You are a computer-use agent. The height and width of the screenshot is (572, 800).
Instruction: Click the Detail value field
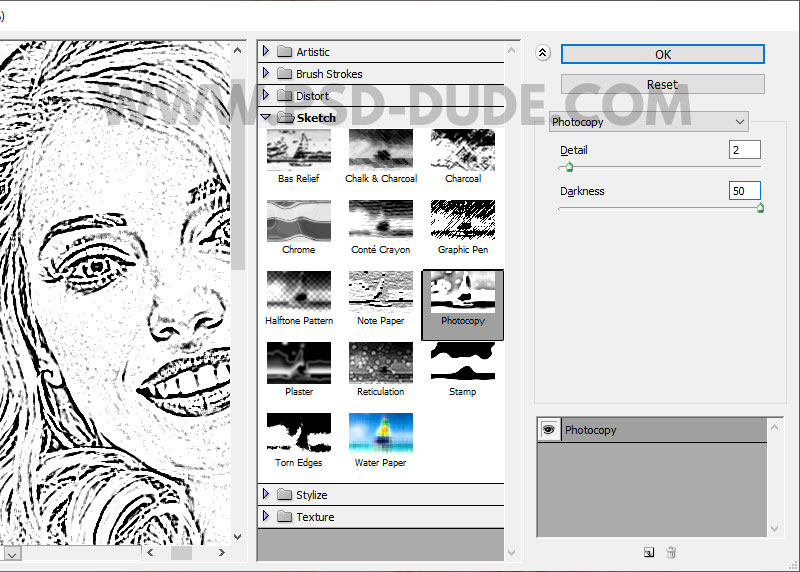744,150
